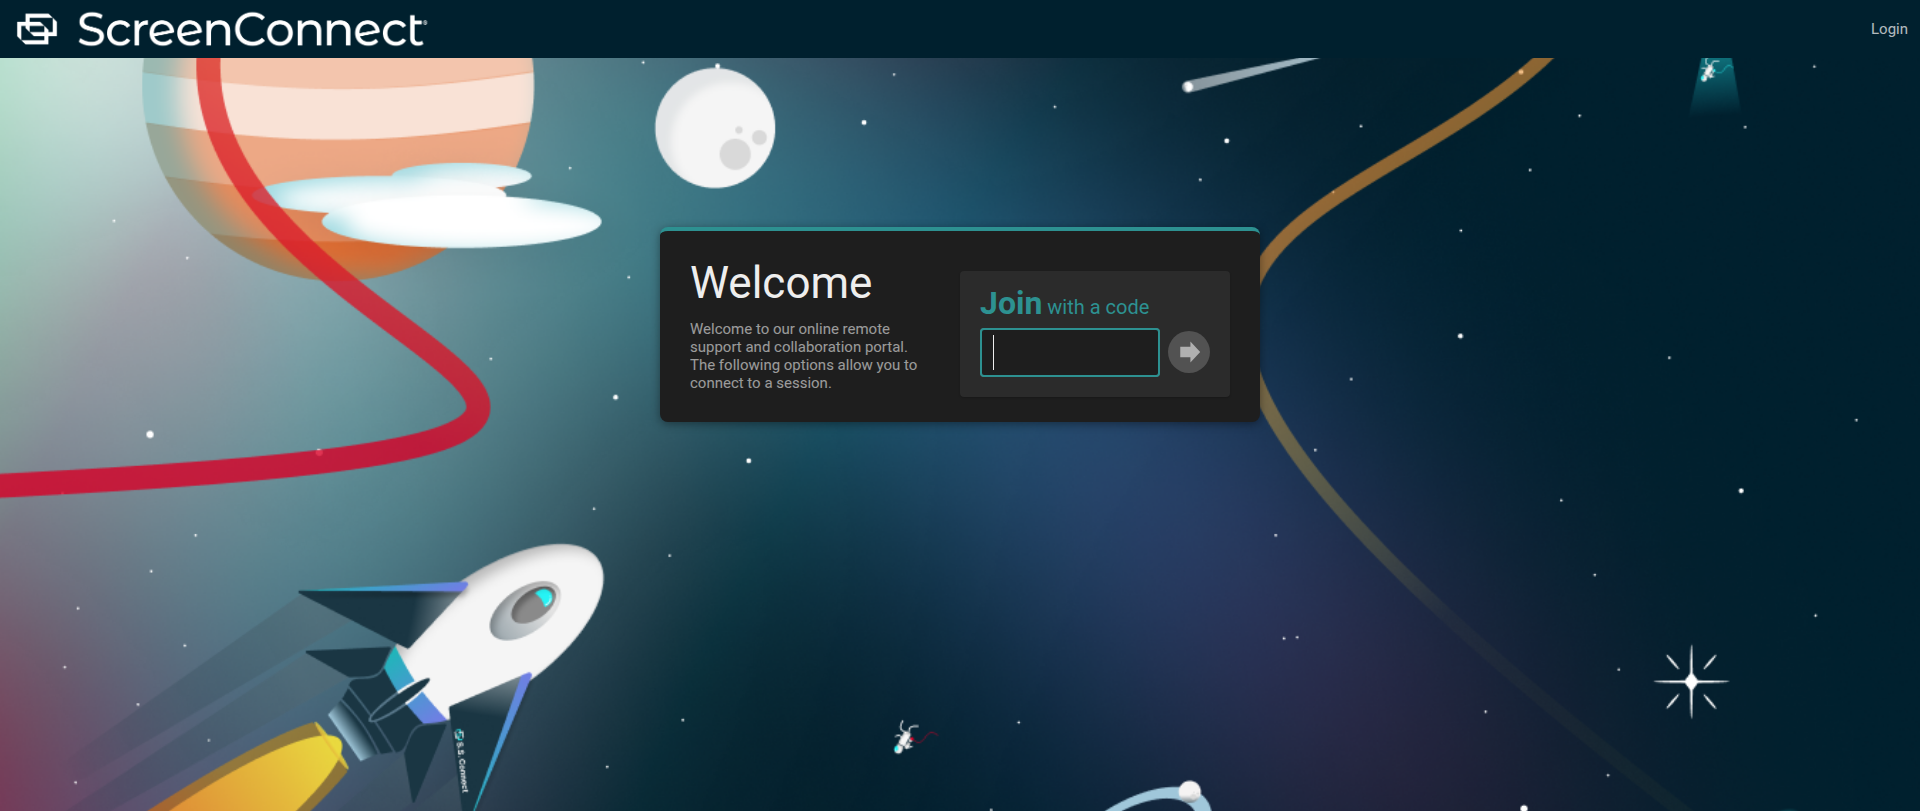Click the Welcome heading
Image resolution: width=1920 pixels, height=811 pixels.
pos(781,283)
